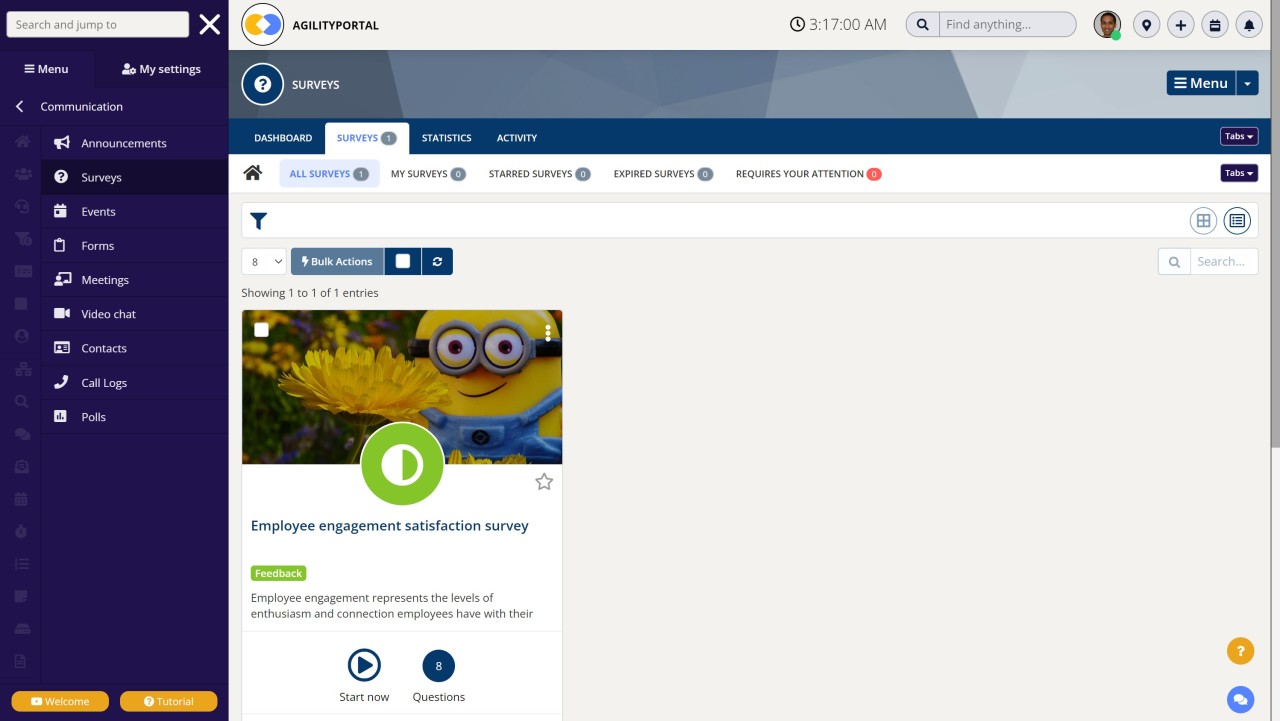Open the calendar icon in the top bar

coord(1215,24)
